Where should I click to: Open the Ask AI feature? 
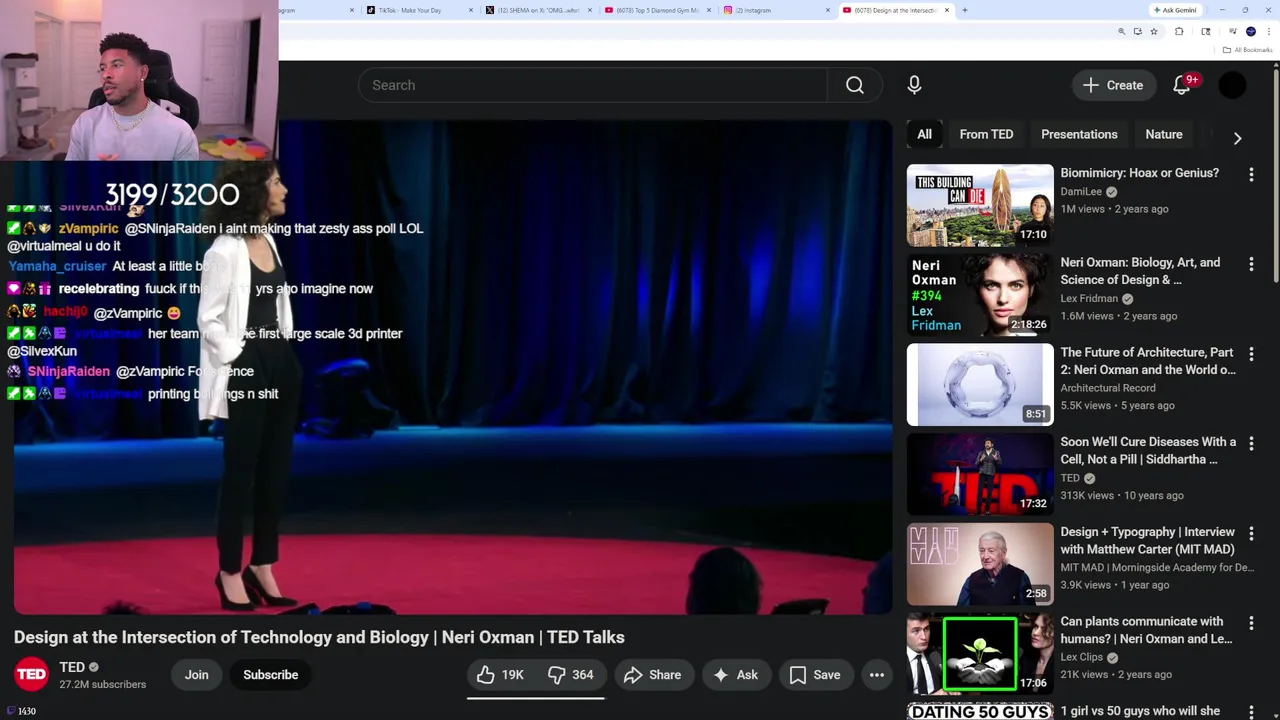tap(735, 675)
